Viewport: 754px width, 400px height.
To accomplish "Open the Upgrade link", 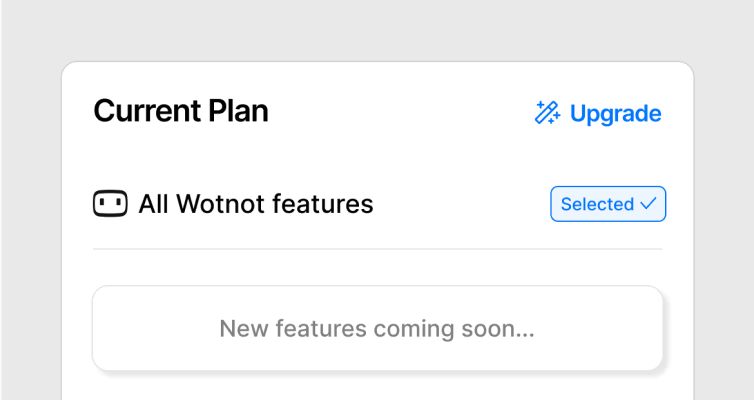I will (x=598, y=113).
